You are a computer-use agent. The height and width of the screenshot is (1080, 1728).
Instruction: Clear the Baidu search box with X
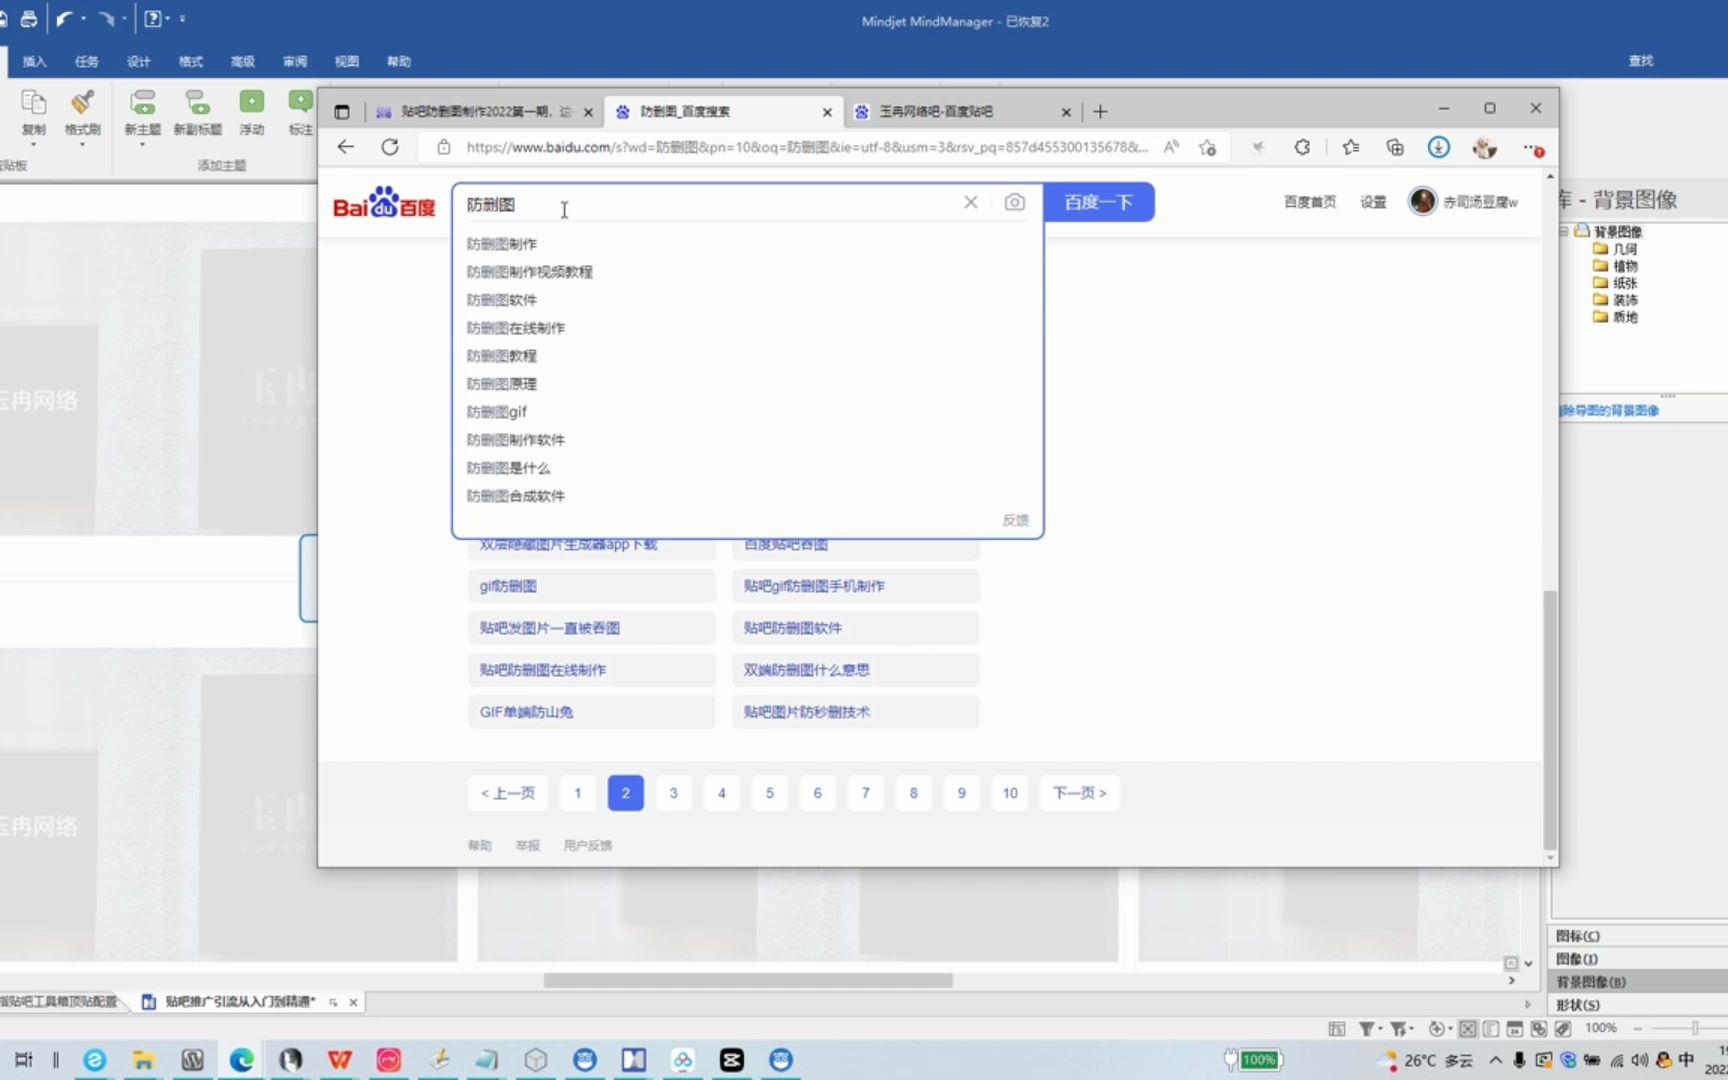coord(970,202)
